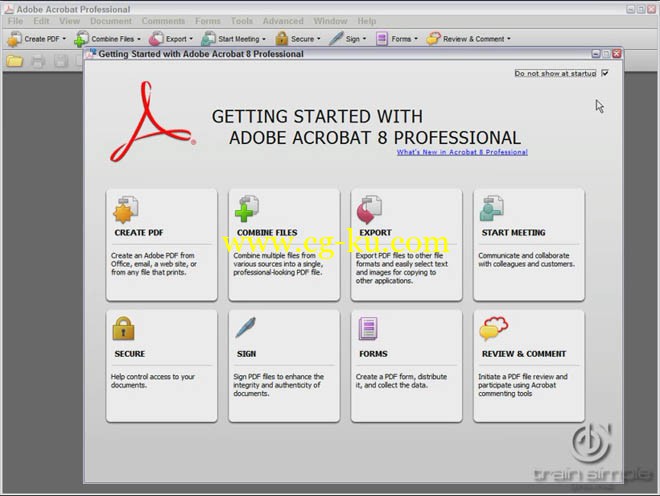This screenshot has width=660, height=496.
Task: Click the Combine Files toolbar icon
Action: point(81,39)
